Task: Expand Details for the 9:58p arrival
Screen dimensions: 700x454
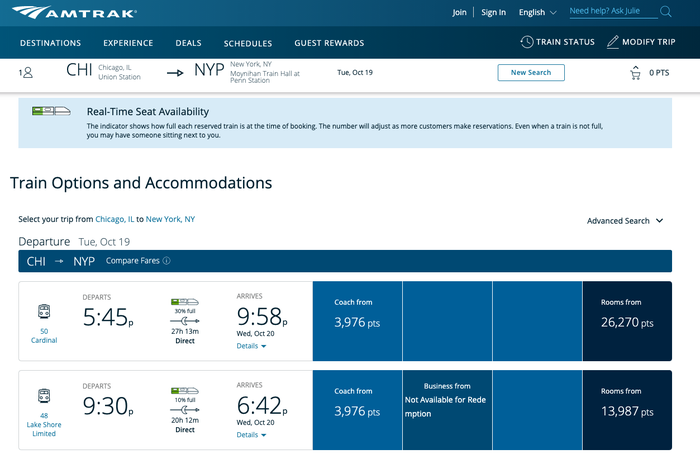Action: point(251,346)
